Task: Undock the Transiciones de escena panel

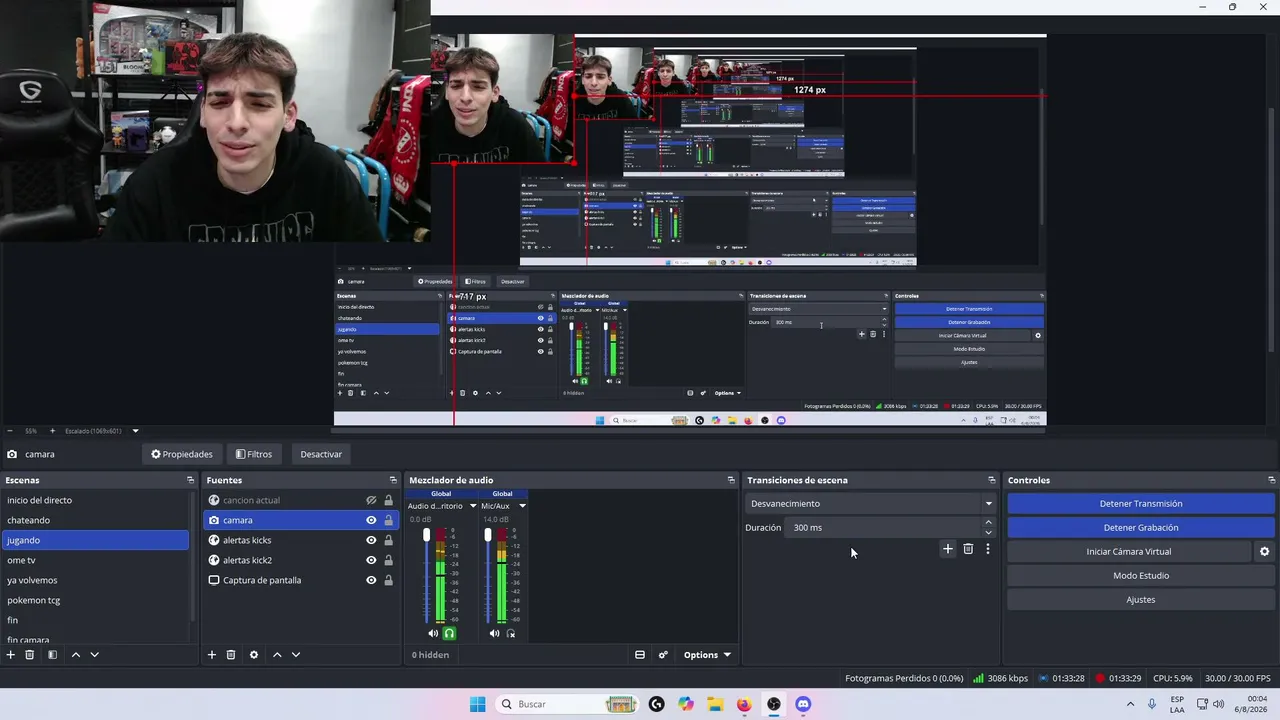Action: tap(992, 481)
